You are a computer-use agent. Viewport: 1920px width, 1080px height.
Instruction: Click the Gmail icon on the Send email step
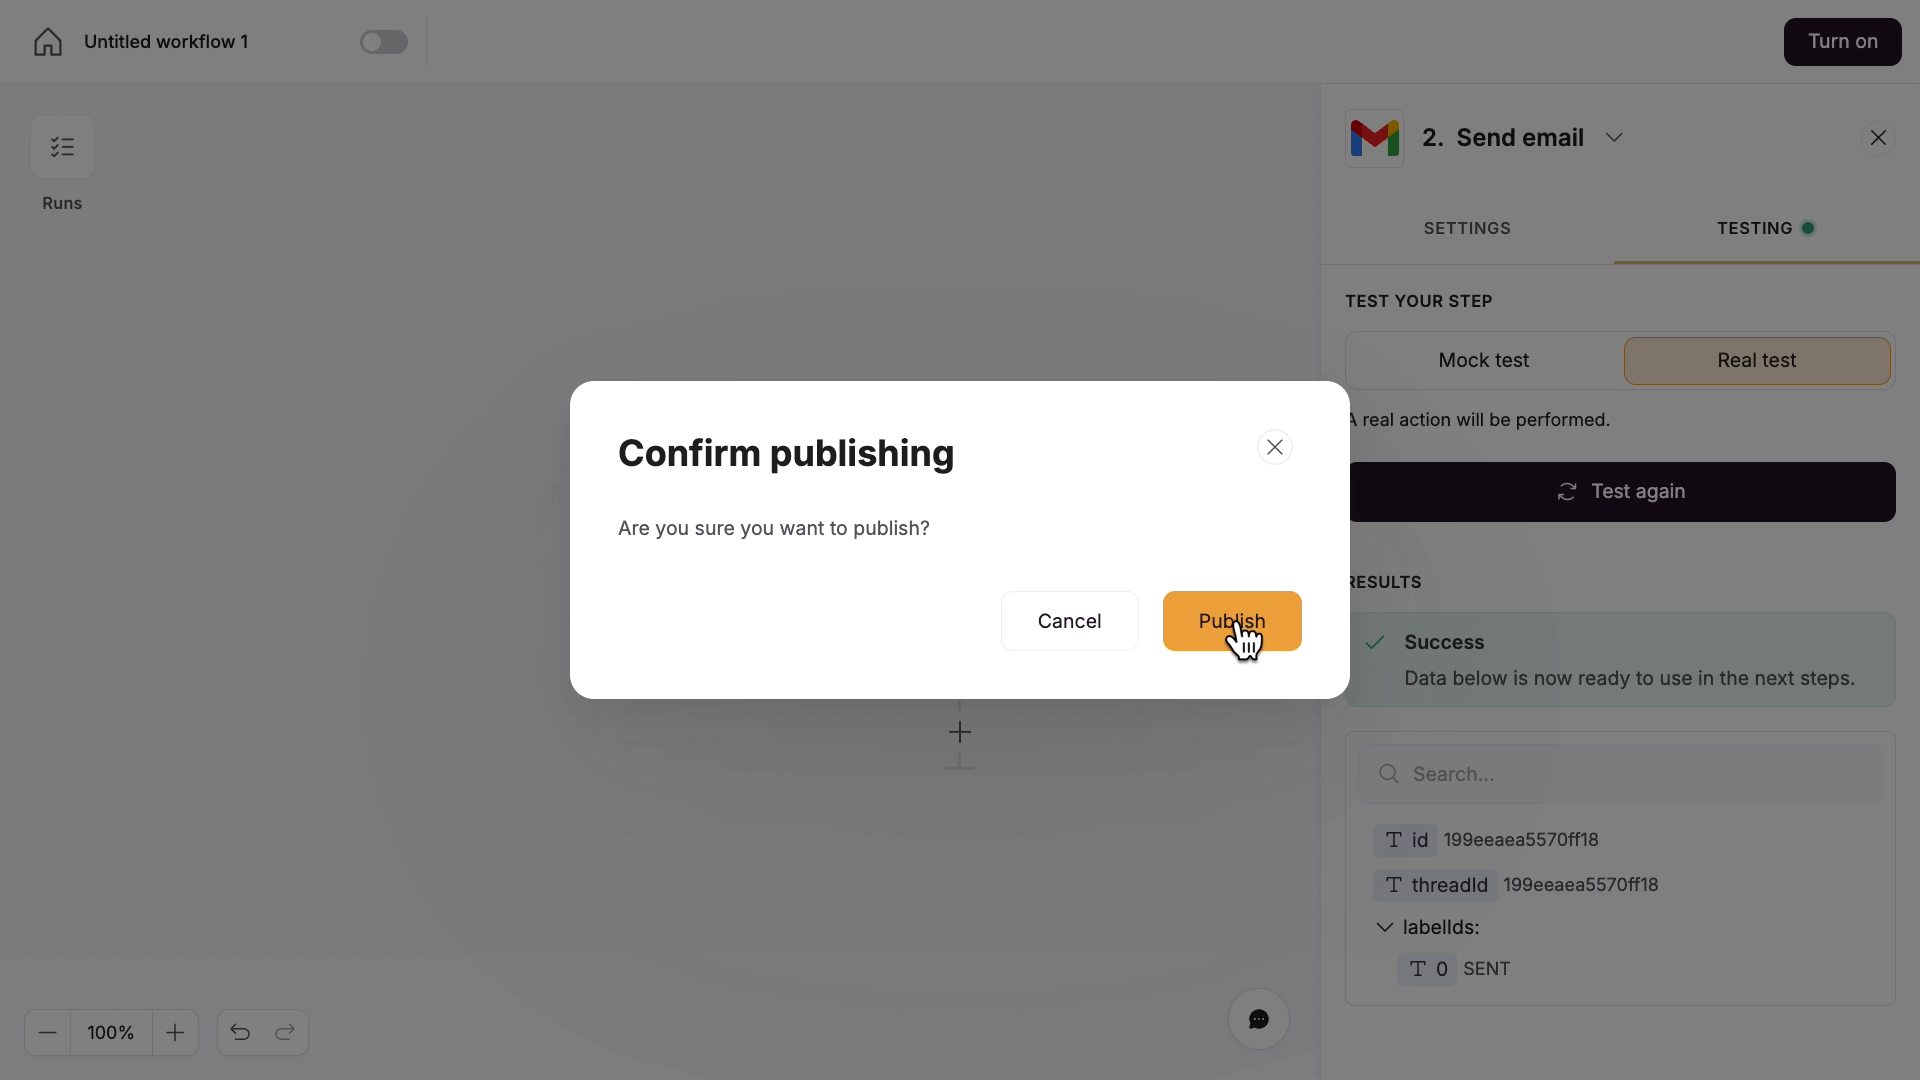(x=1374, y=137)
